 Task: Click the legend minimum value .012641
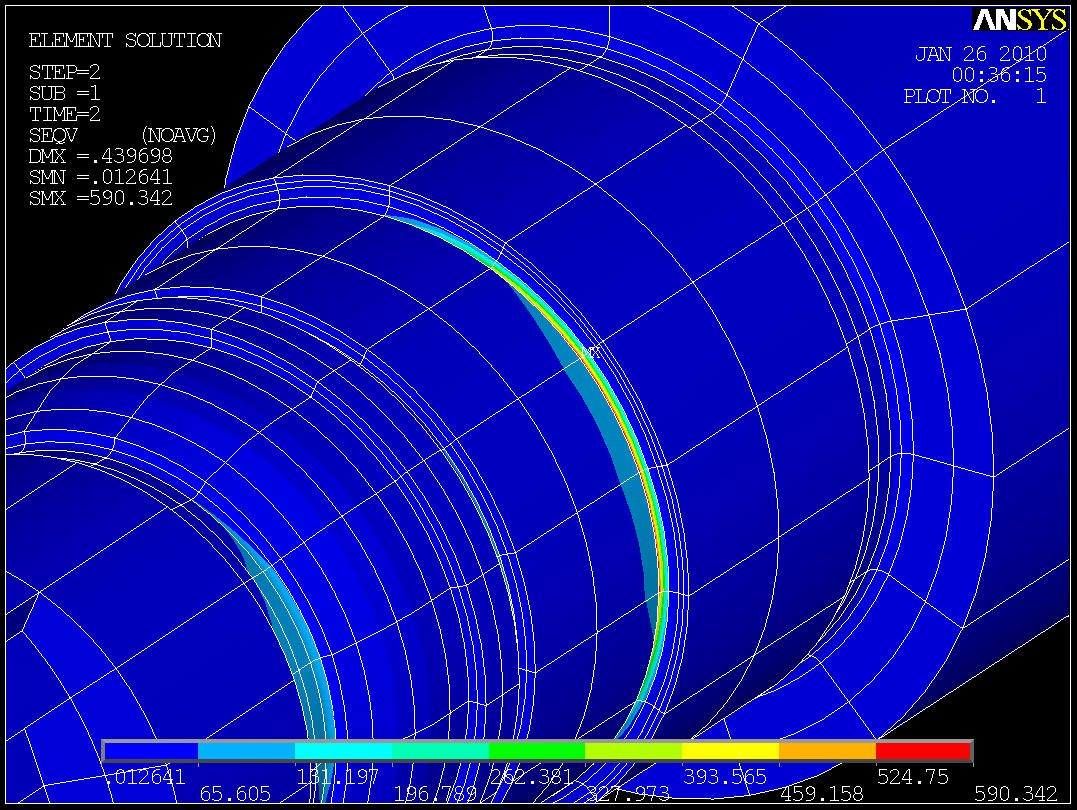point(145,777)
